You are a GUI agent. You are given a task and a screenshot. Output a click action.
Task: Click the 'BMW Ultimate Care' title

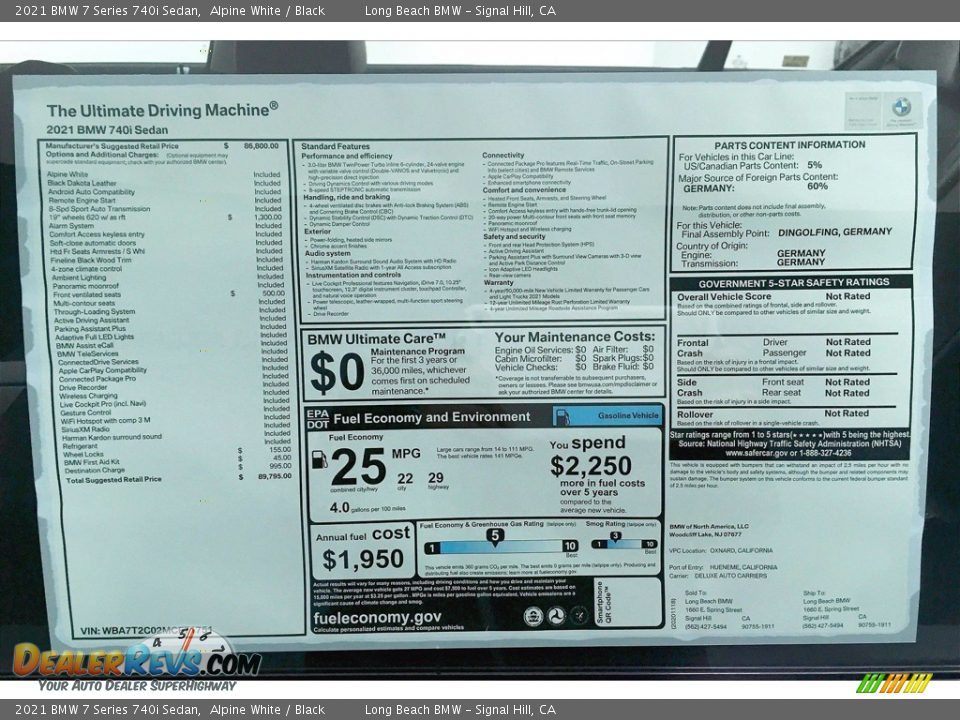point(377,339)
